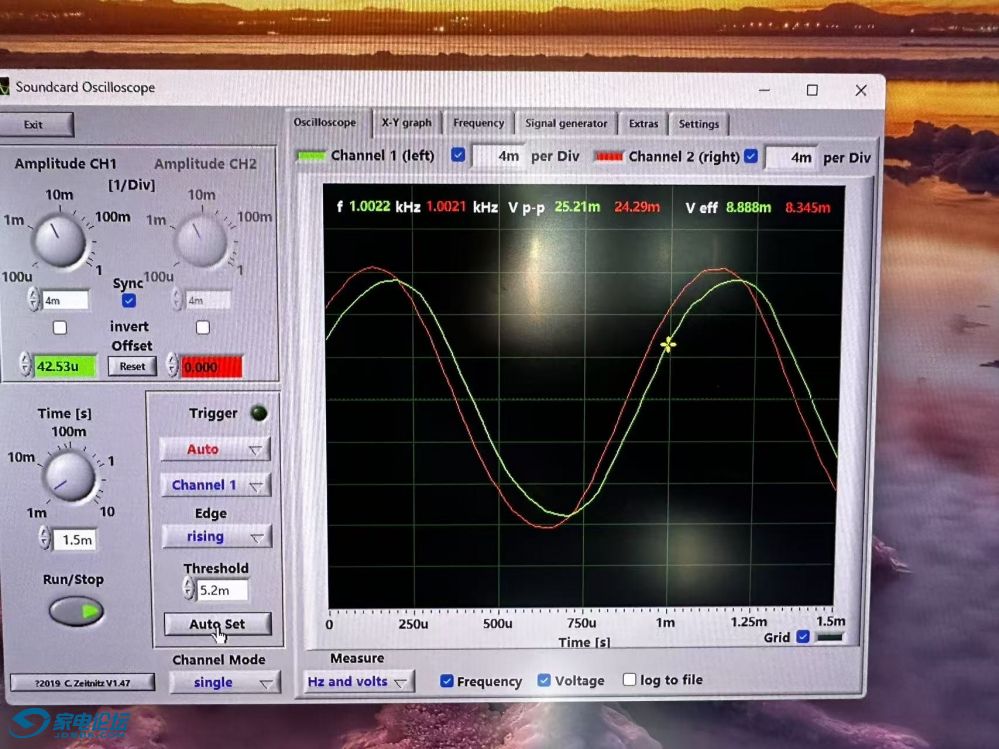This screenshot has height=749, width=999.
Task: Switch to the Extras tab
Action: pos(643,124)
